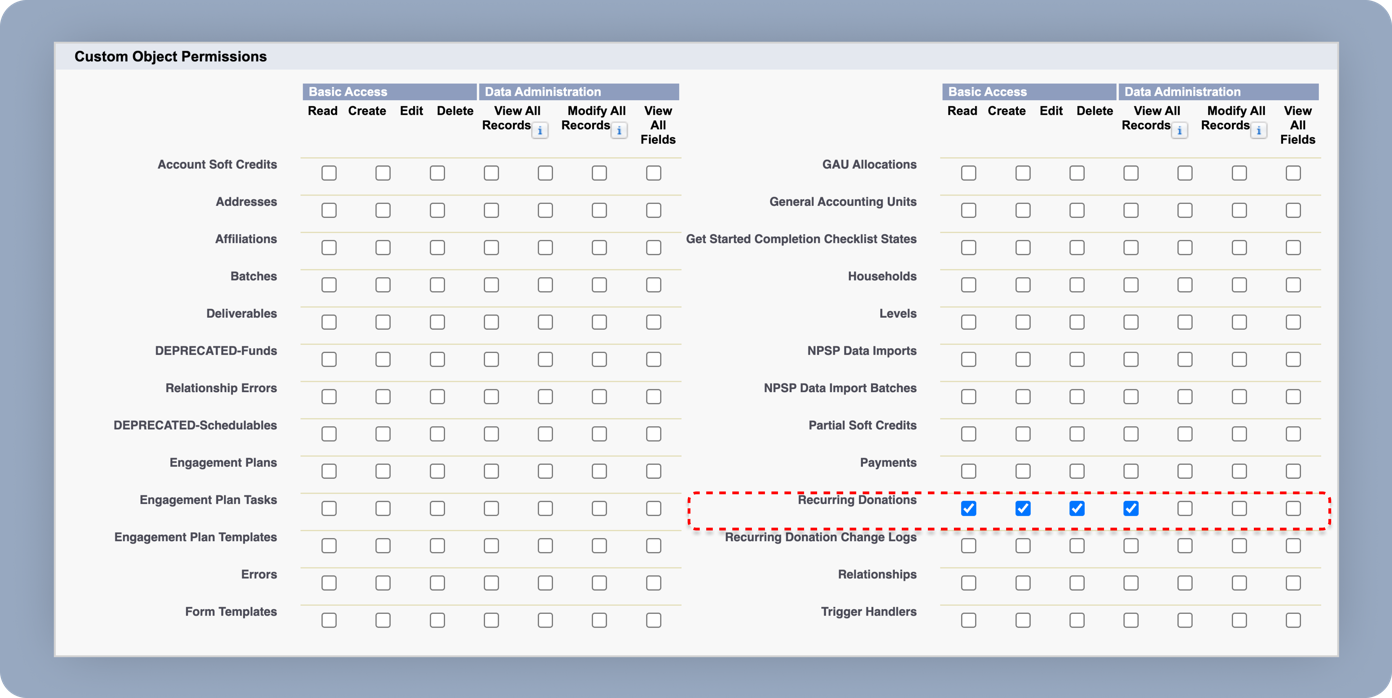Click info icon beside right View All Records
Viewport: 1392px width, 698px height.
(1180, 131)
